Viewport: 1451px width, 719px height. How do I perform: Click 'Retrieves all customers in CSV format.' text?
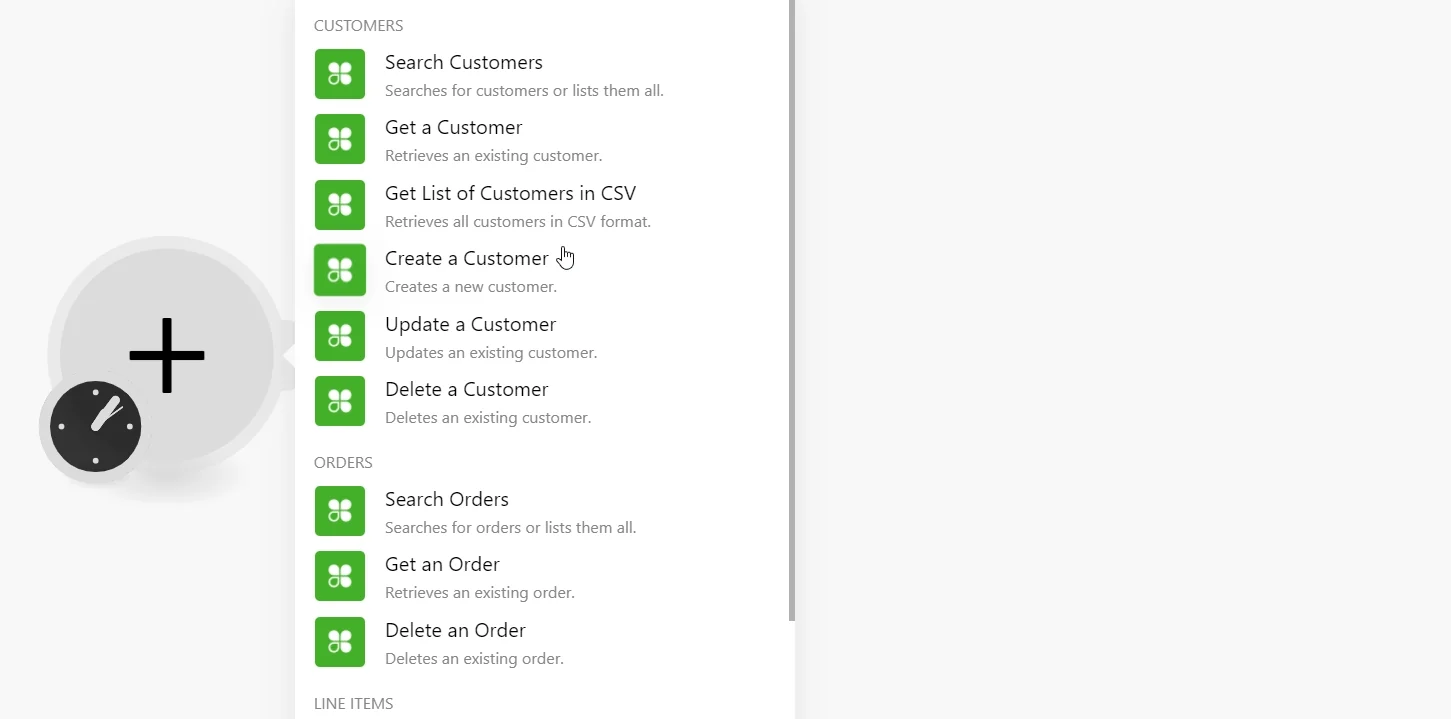click(518, 221)
